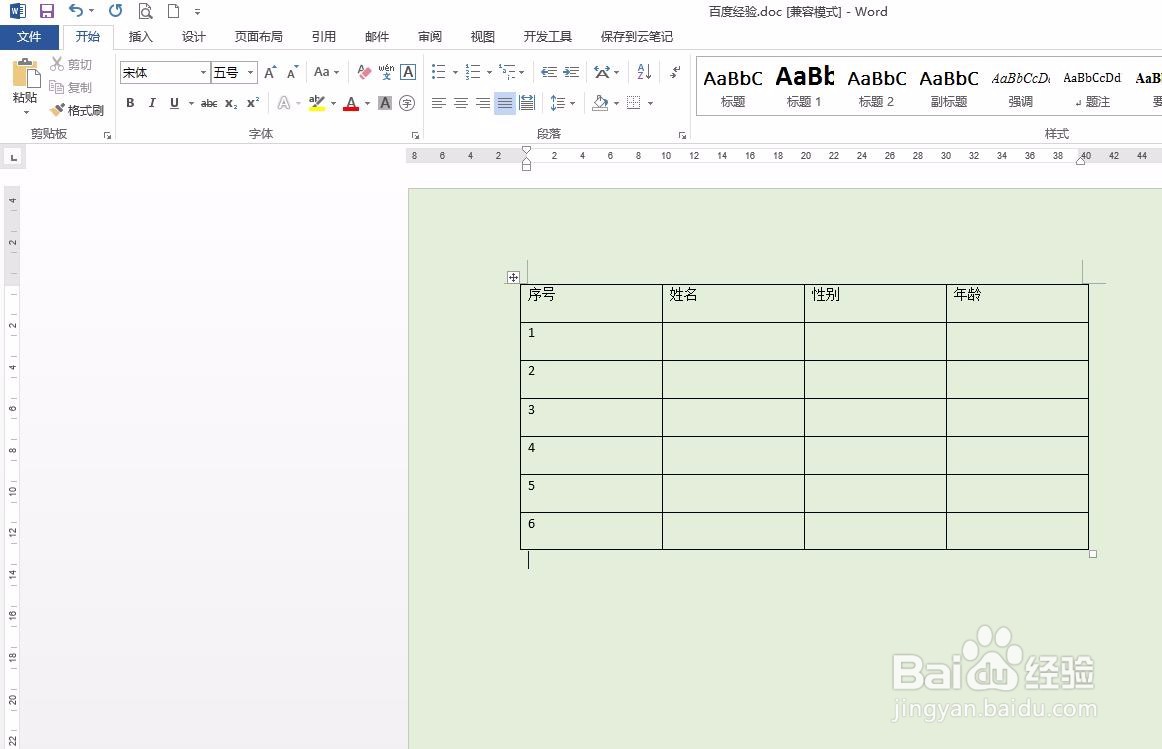This screenshot has width=1162, height=749.
Task: Align text left
Action: pyautogui.click(x=439, y=103)
